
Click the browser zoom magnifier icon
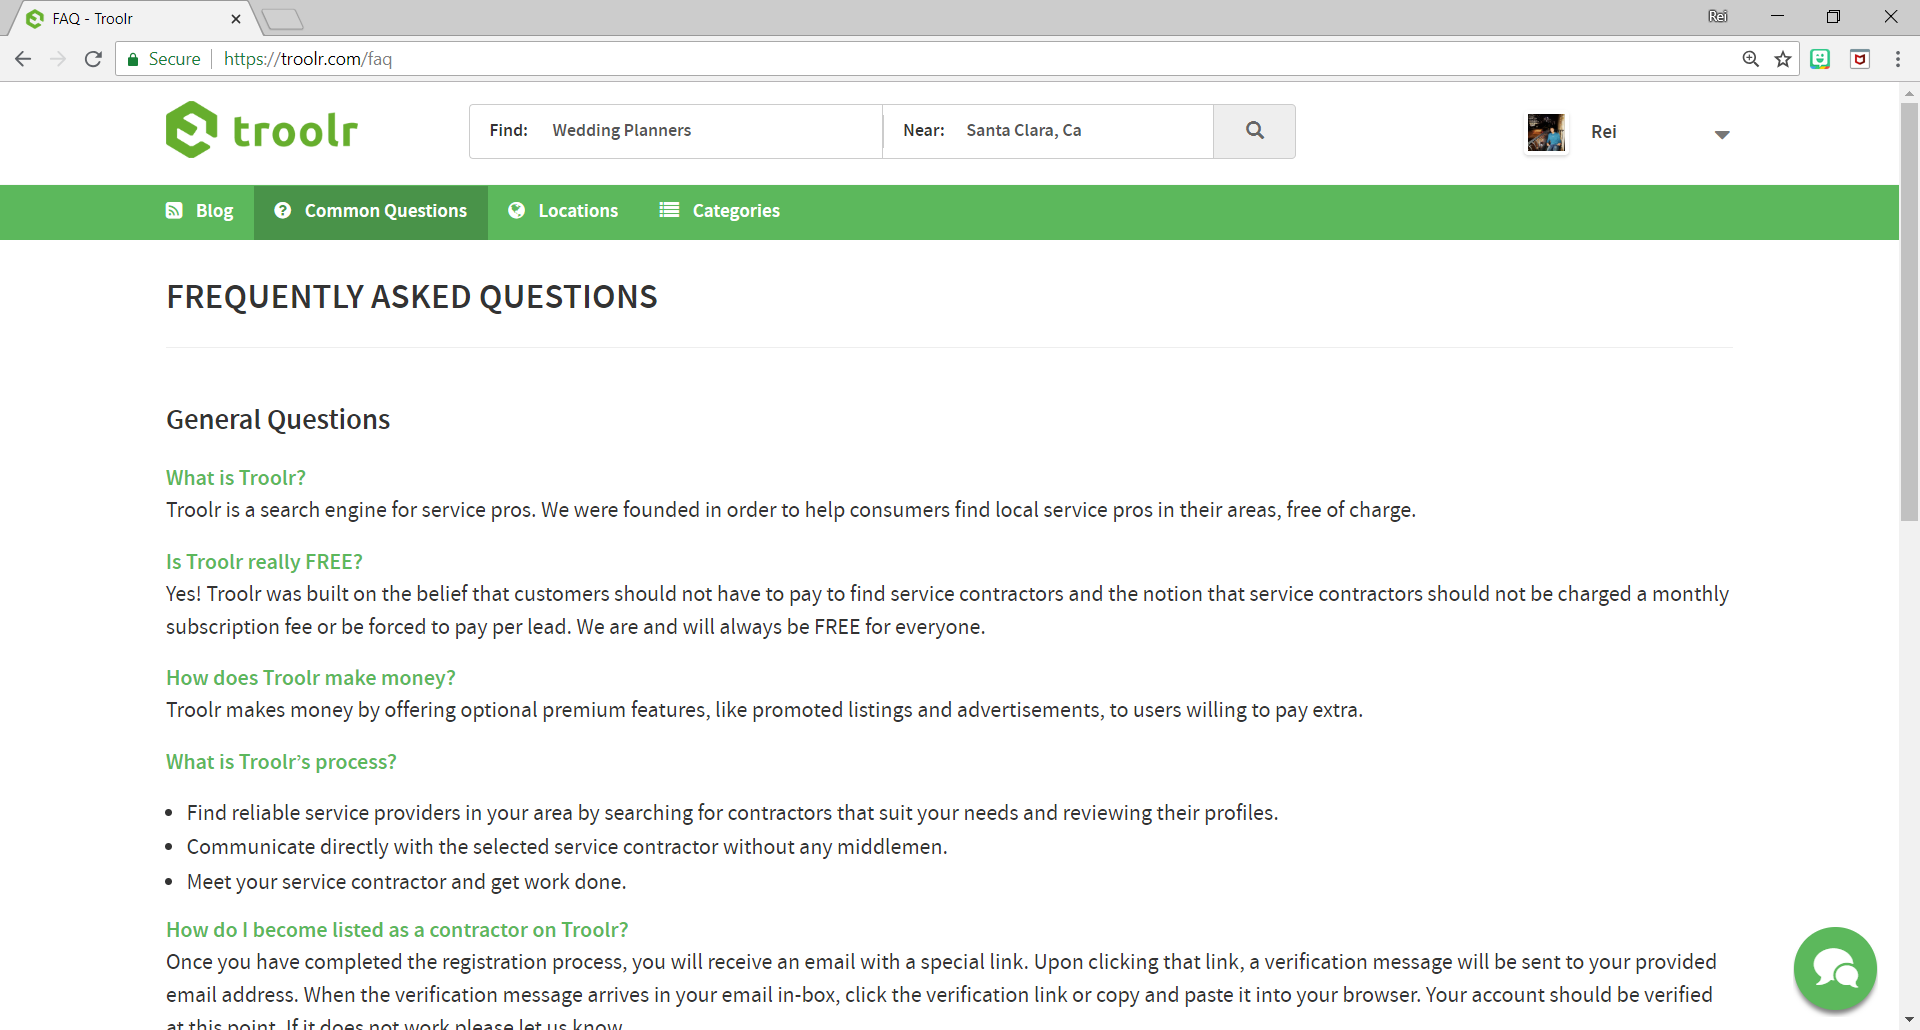(x=1751, y=59)
